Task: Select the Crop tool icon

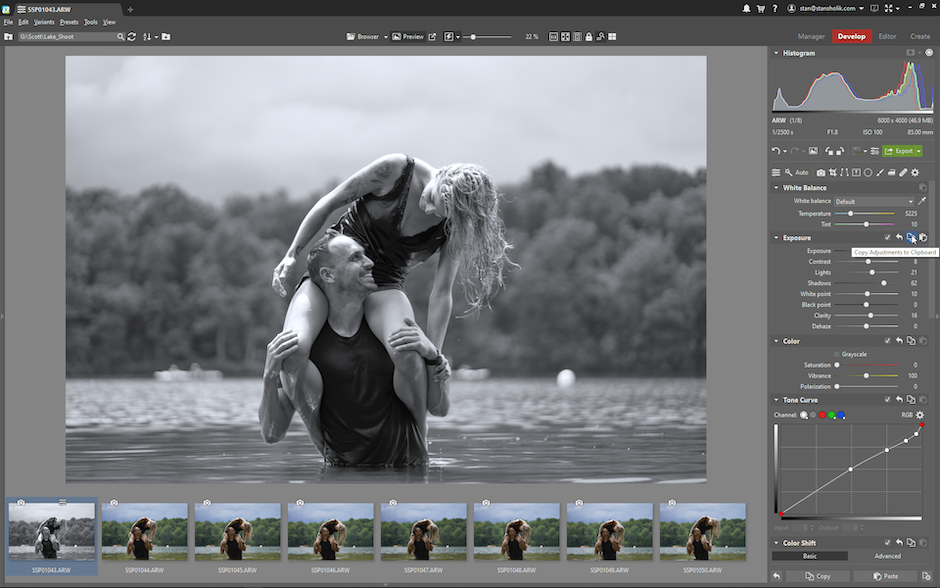Action: click(833, 173)
